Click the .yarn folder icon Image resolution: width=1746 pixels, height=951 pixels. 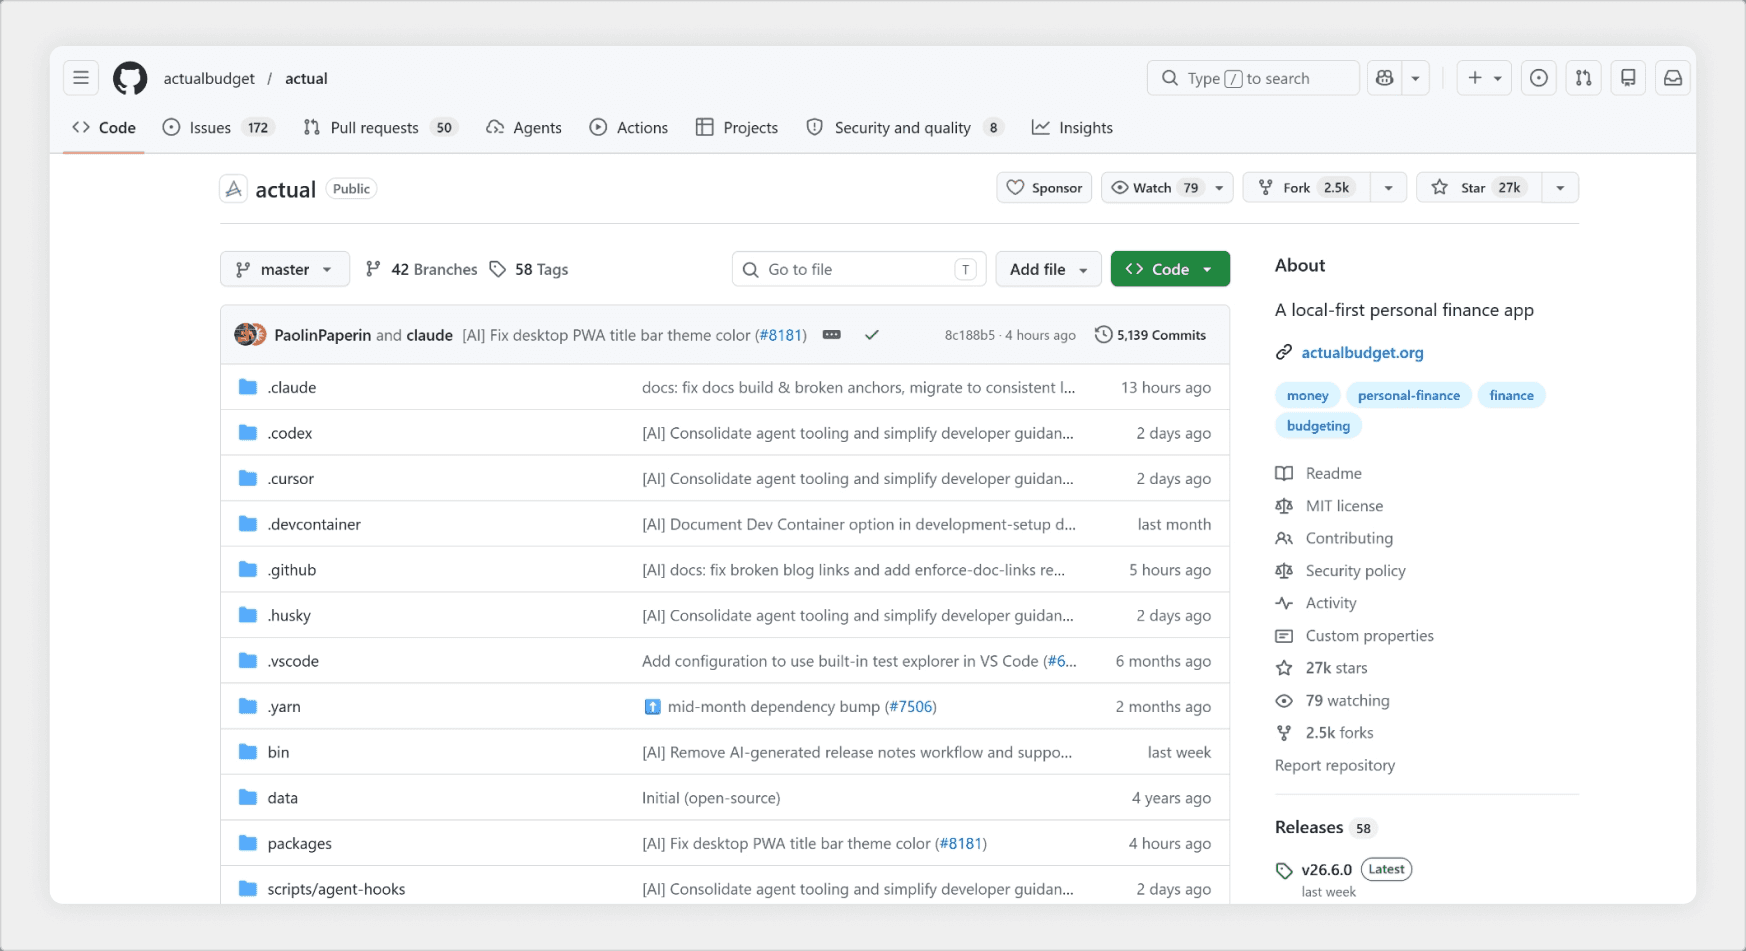click(248, 706)
